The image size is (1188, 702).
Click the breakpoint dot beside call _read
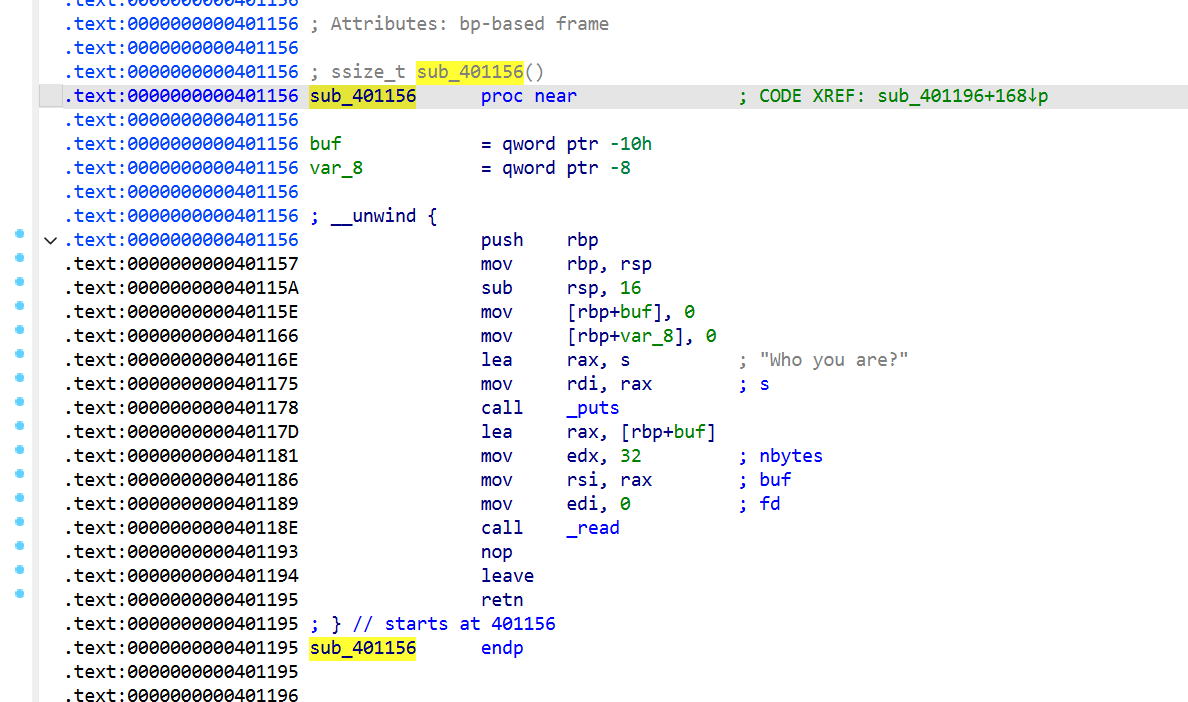click(20, 522)
